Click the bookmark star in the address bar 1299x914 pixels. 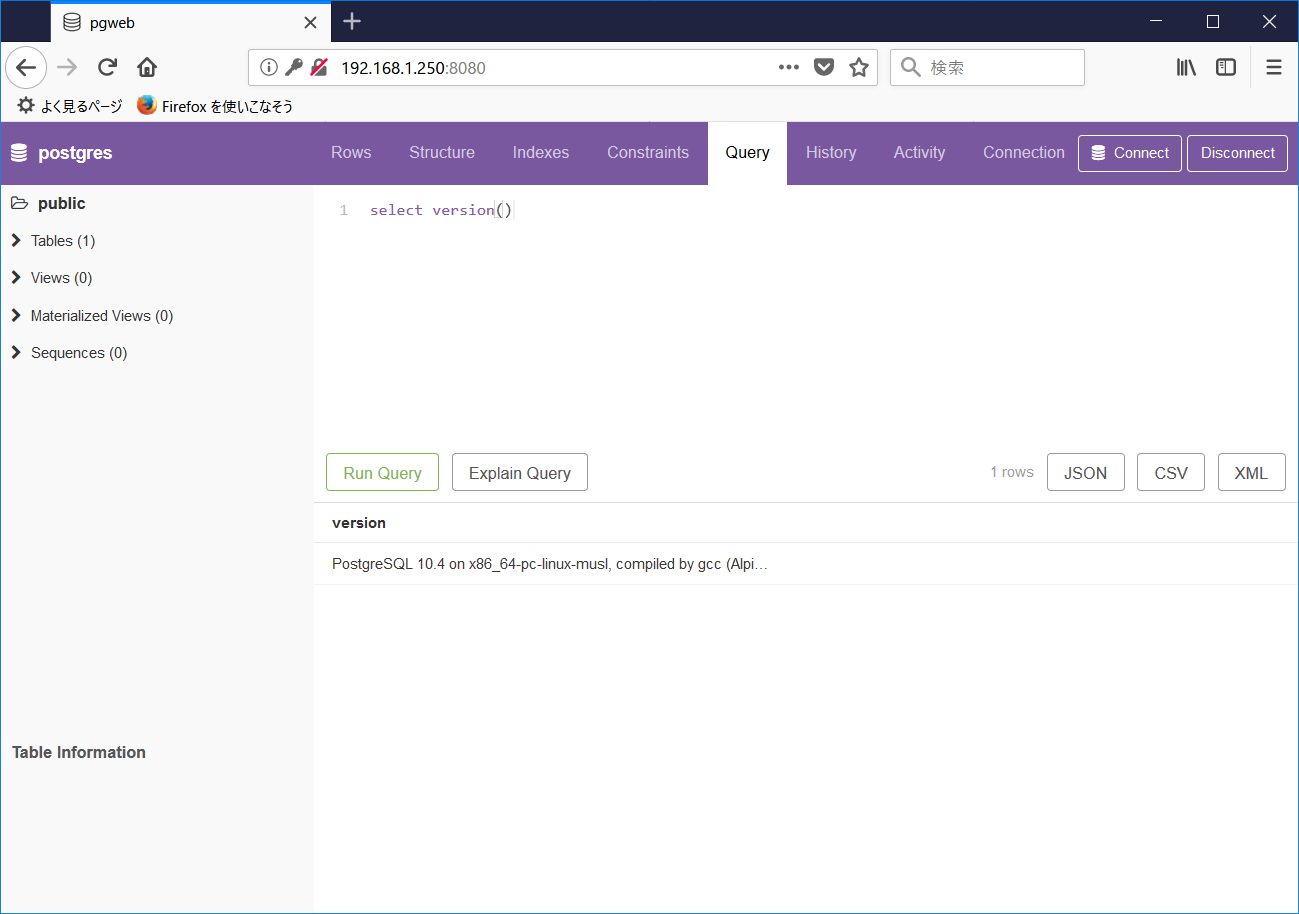point(858,67)
